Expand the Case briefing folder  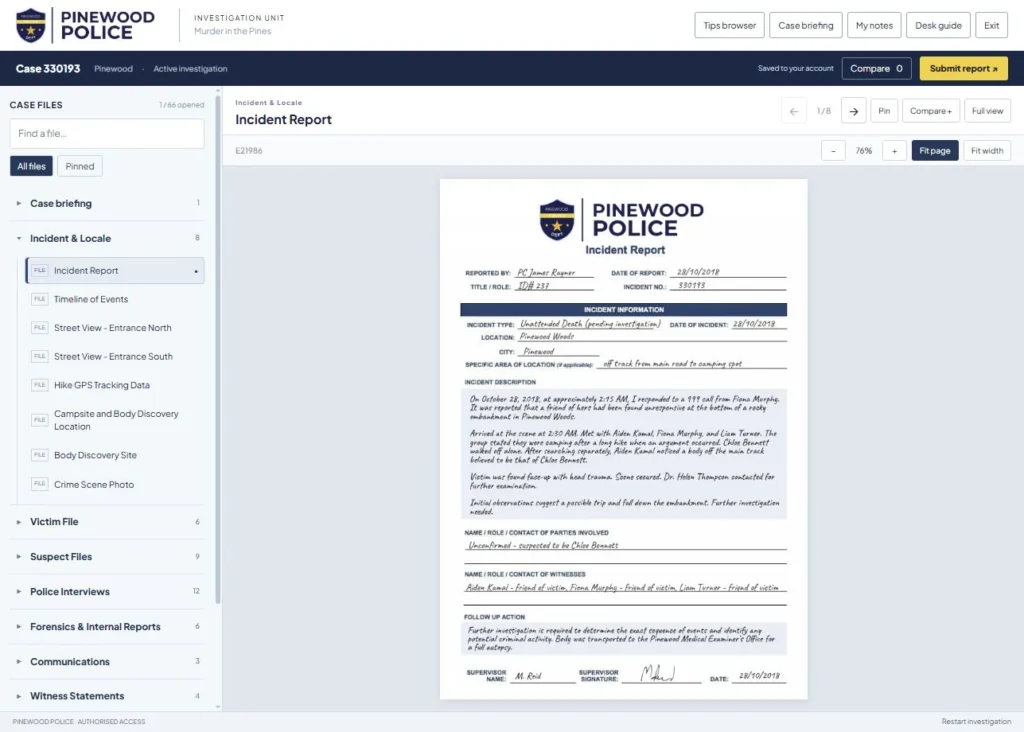pos(107,203)
